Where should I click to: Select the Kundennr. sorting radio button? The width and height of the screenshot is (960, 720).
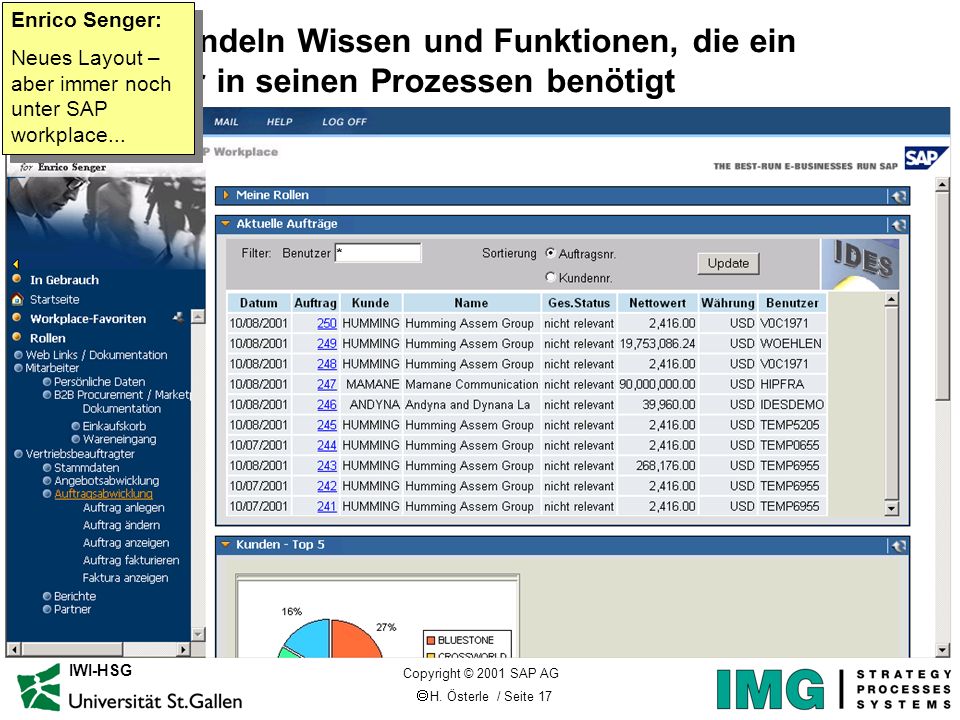coord(550,277)
